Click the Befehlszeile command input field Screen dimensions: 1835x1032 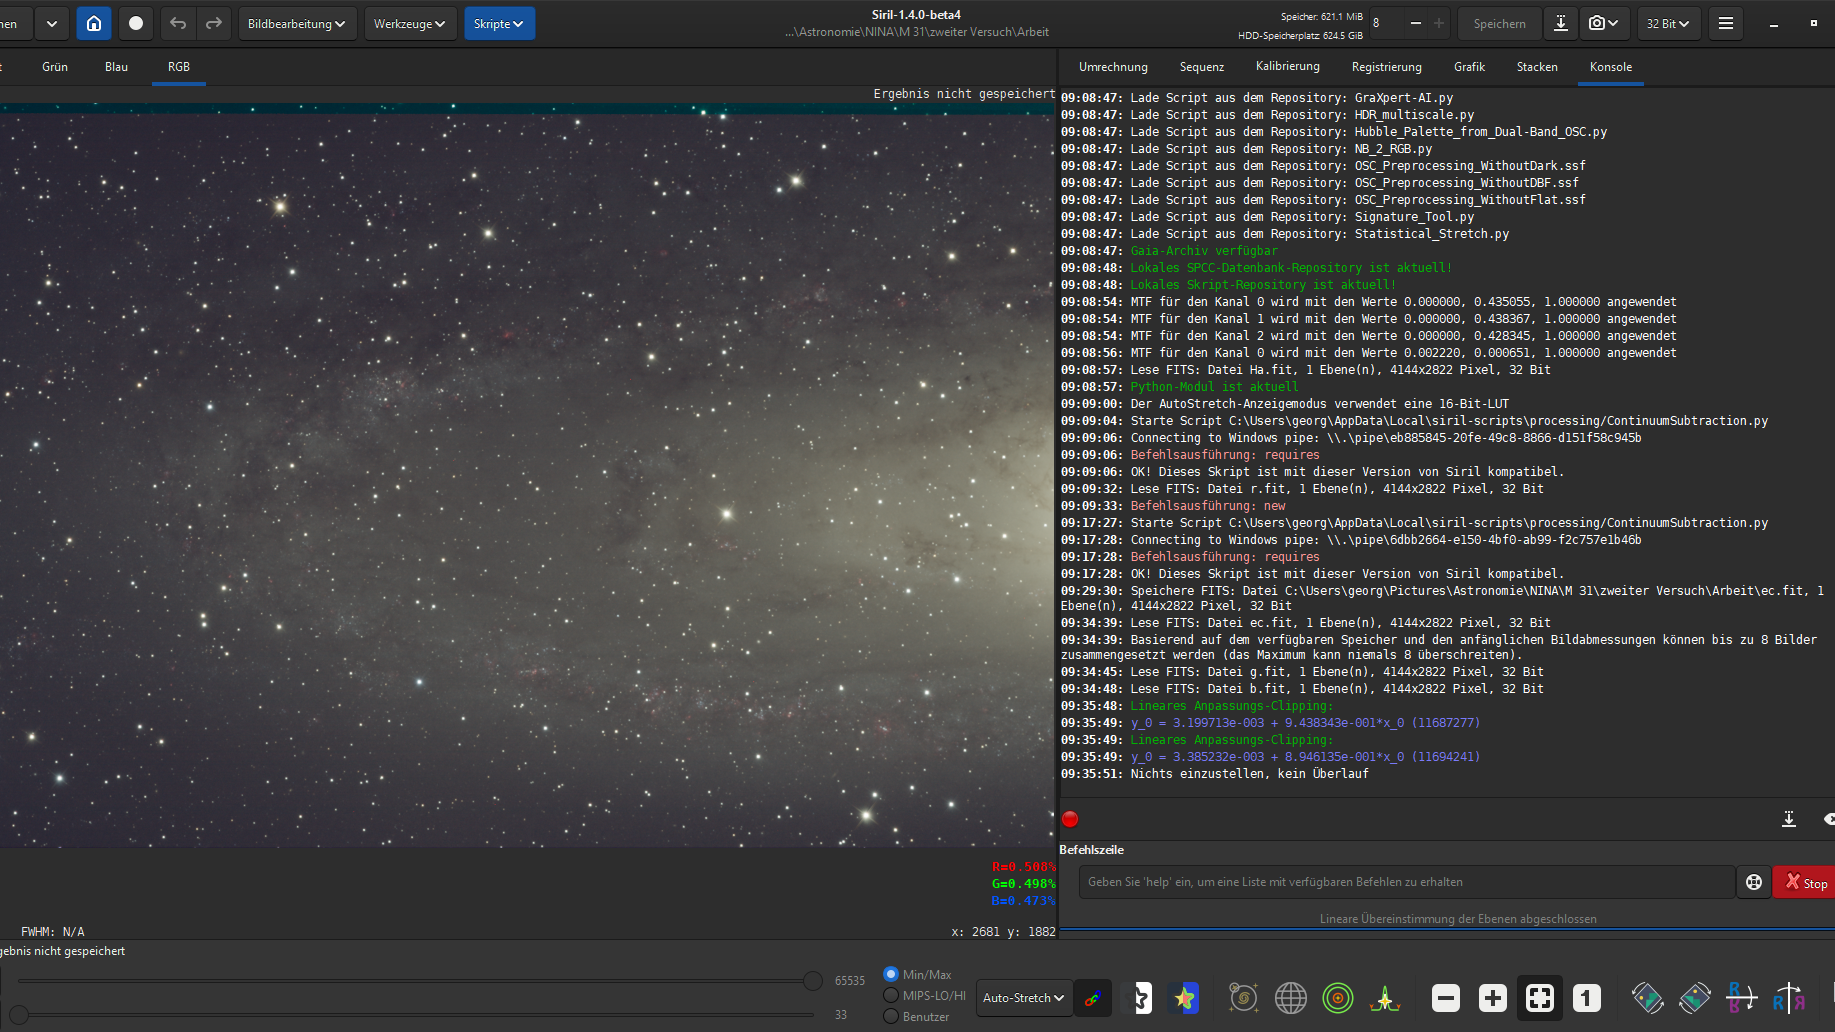pyautogui.click(x=1405, y=882)
